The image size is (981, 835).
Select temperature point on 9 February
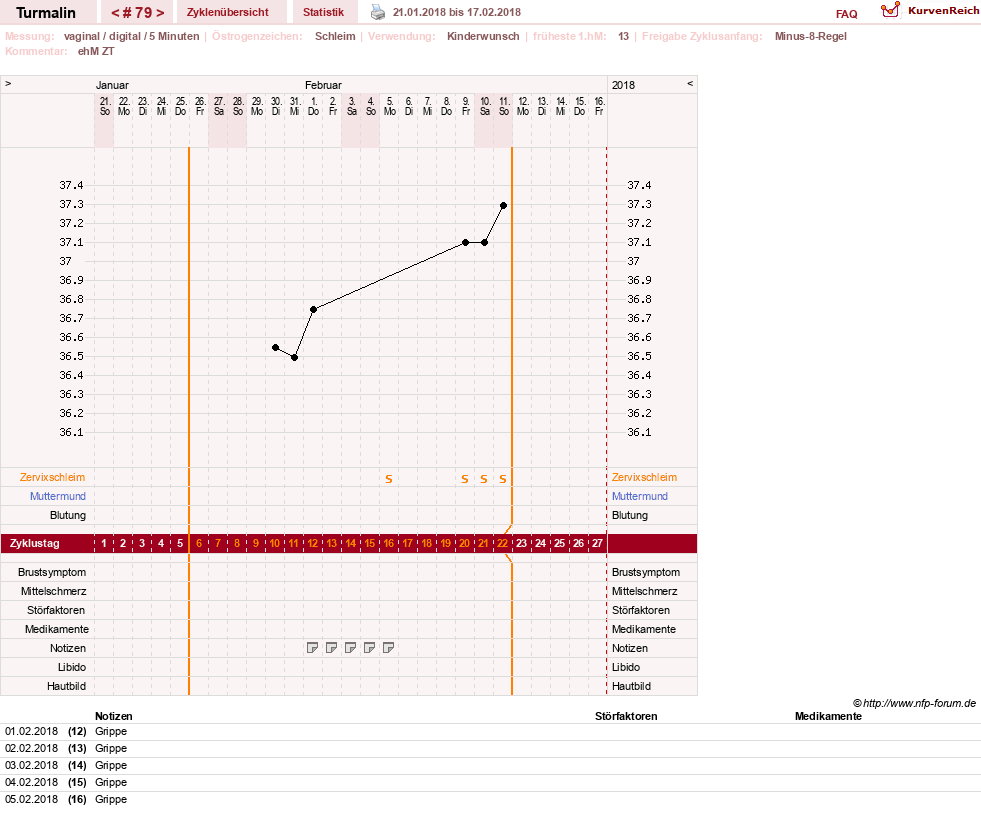pos(465,243)
